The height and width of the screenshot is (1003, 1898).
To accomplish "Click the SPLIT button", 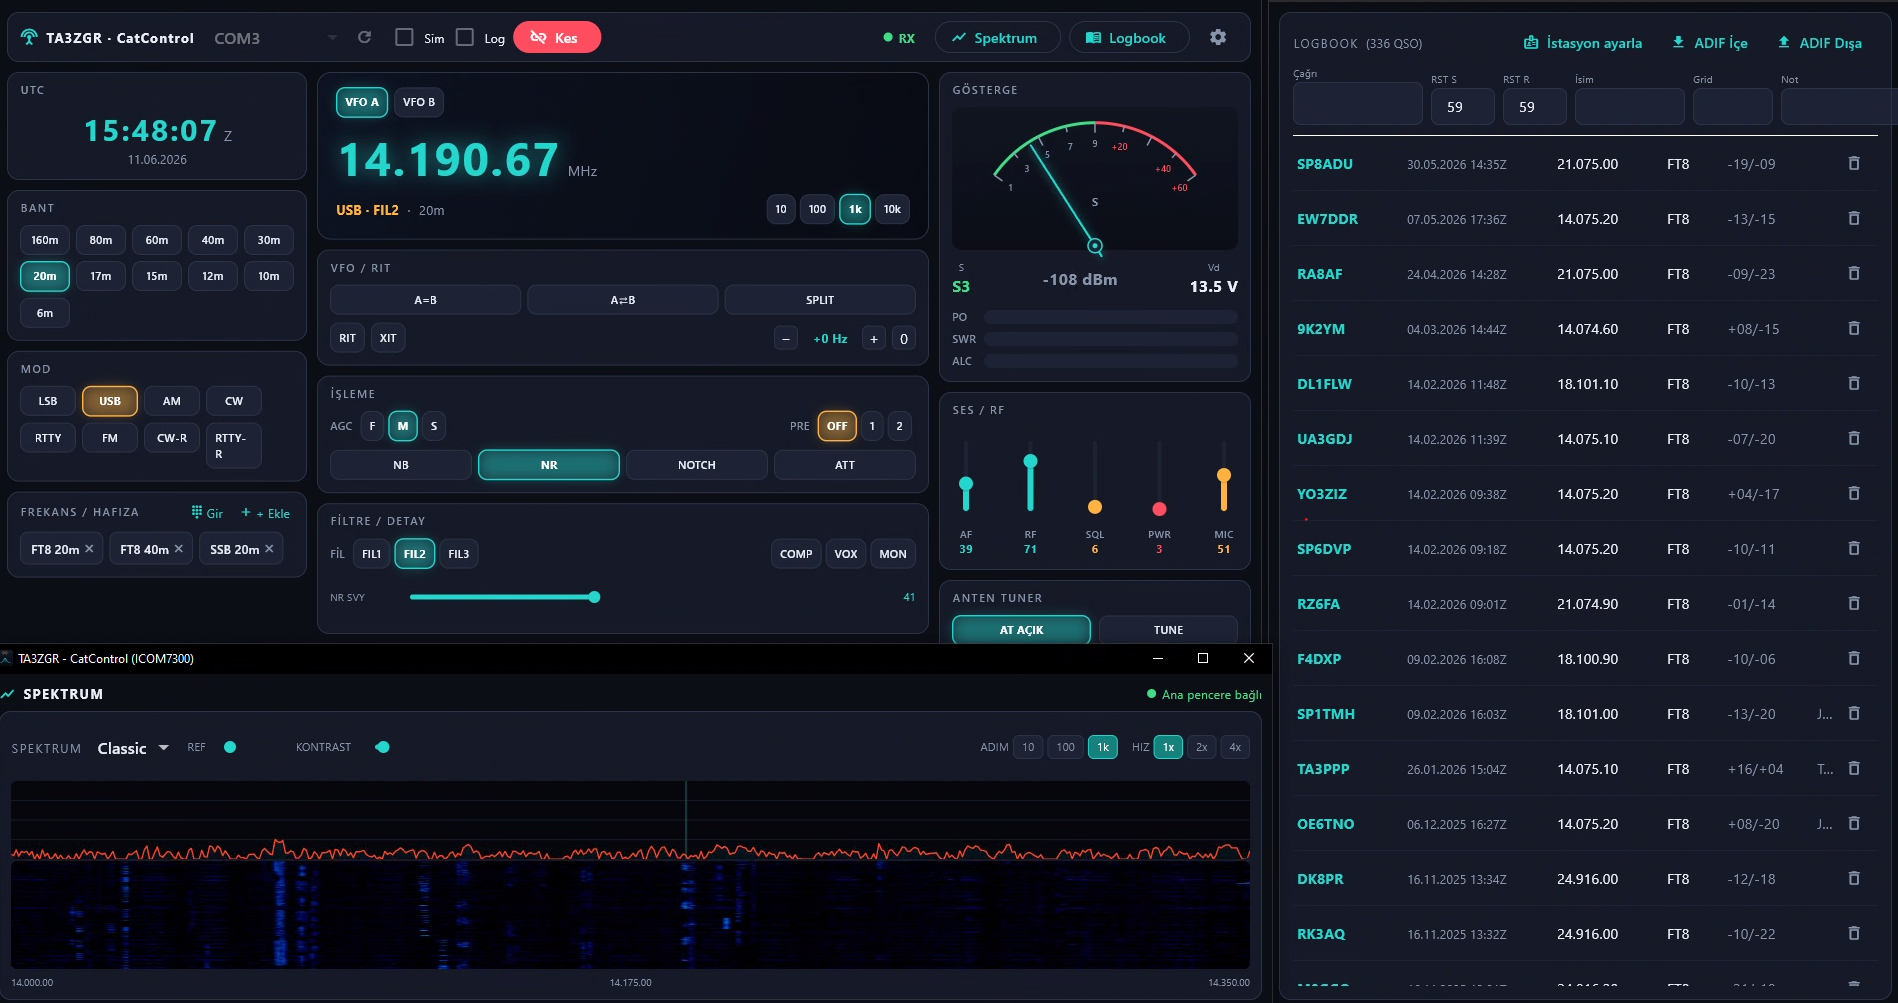I will (x=820, y=300).
